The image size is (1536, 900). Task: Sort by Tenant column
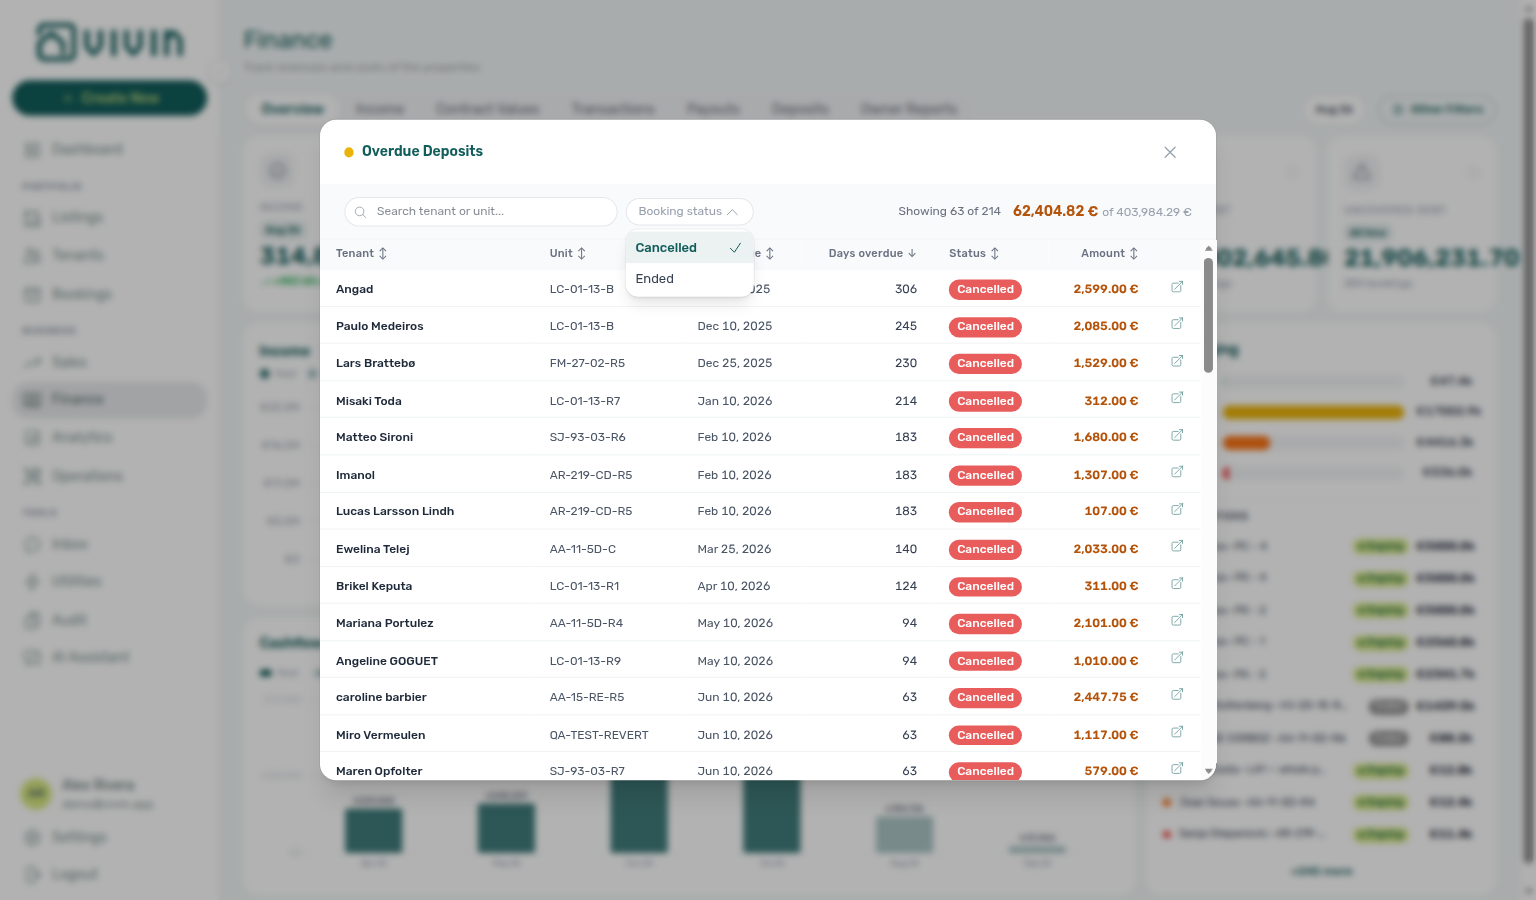click(361, 254)
